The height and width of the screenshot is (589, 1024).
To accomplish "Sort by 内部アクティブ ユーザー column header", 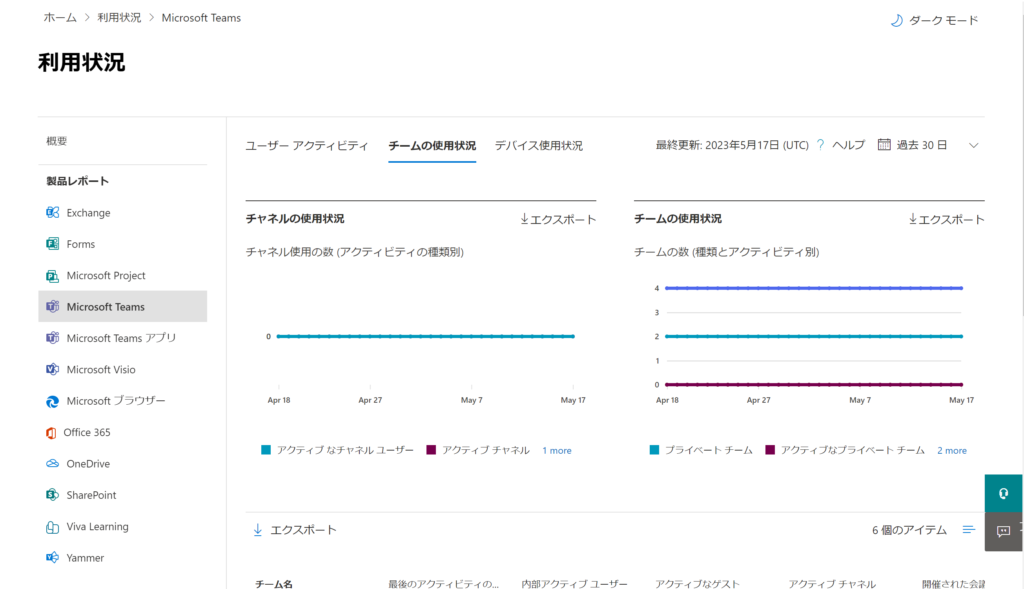I will (x=575, y=584).
